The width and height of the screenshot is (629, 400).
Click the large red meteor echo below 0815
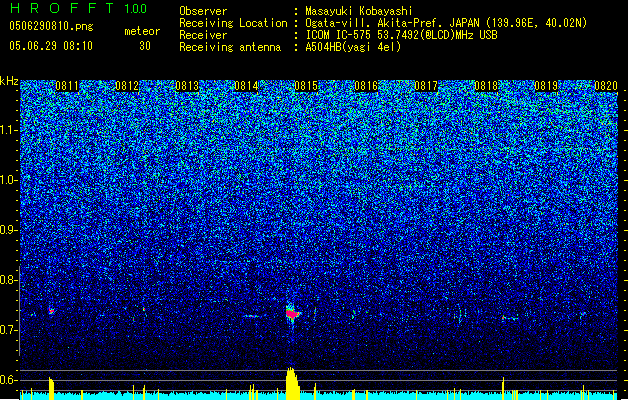(x=293, y=314)
